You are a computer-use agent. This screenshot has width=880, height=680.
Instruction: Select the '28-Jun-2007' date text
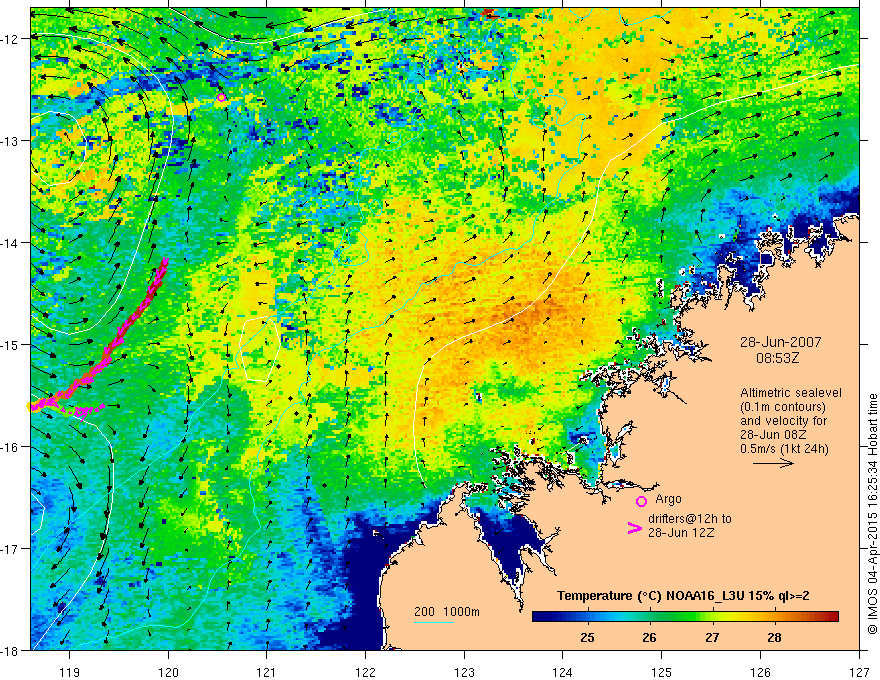[x=780, y=342]
